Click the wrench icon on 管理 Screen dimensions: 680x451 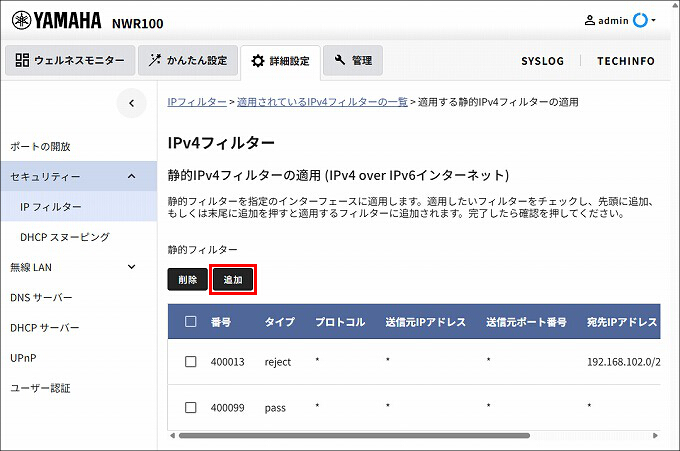(x=340, y=60)
